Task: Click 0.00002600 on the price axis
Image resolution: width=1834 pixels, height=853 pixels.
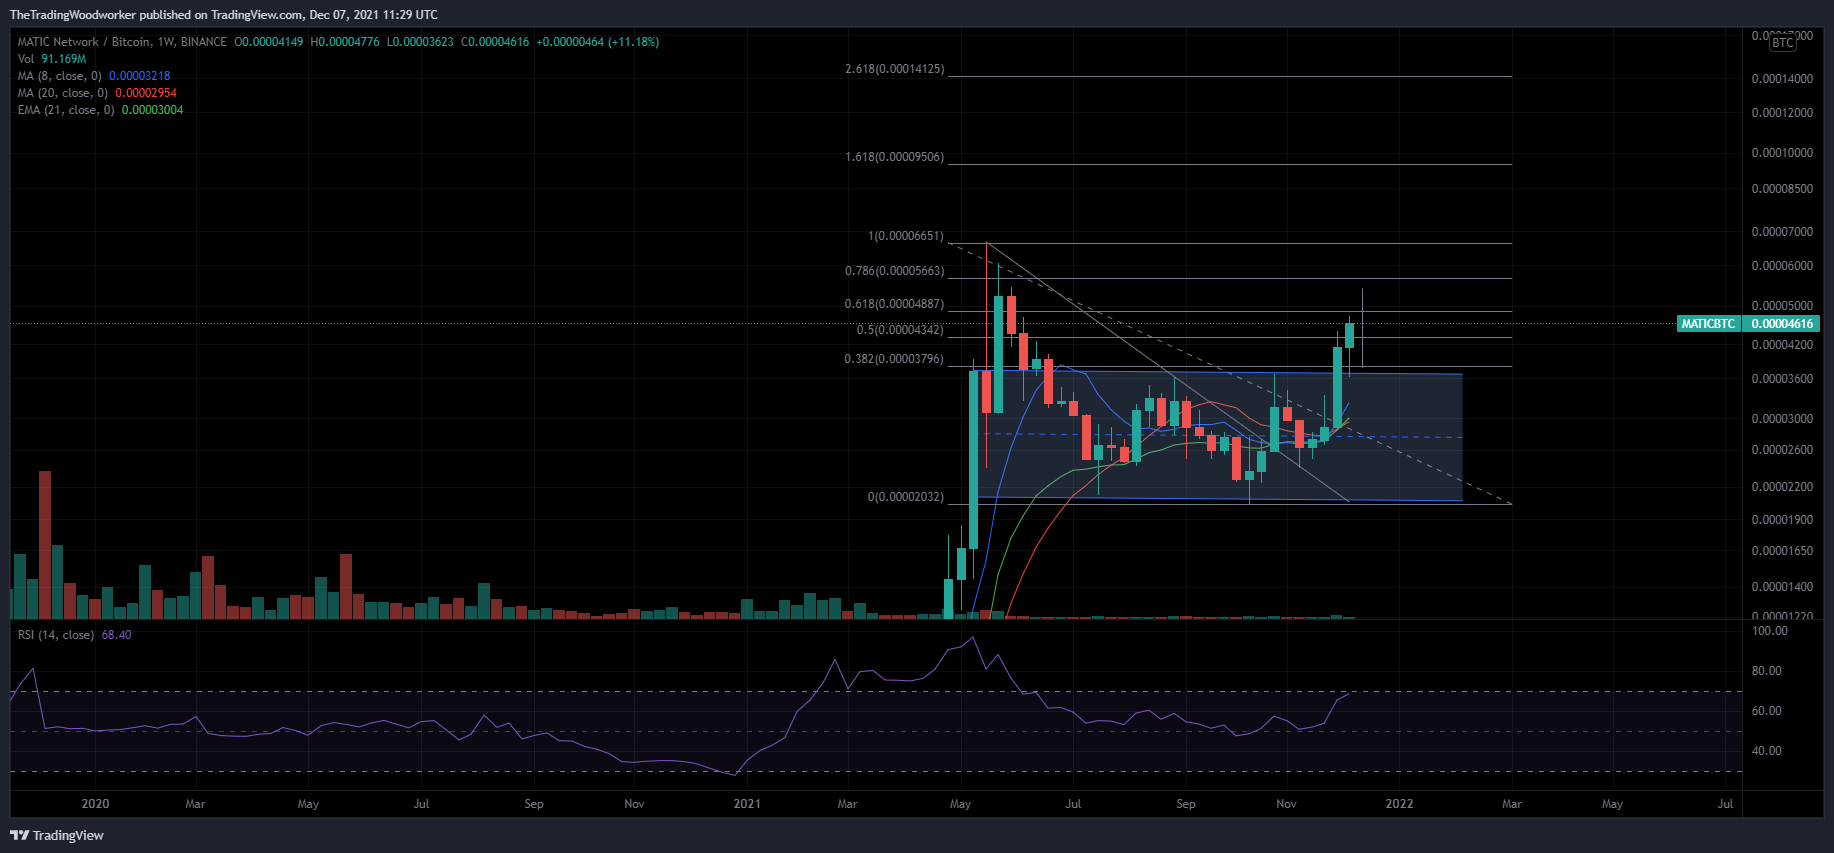Action: [x=1782, y=450]
